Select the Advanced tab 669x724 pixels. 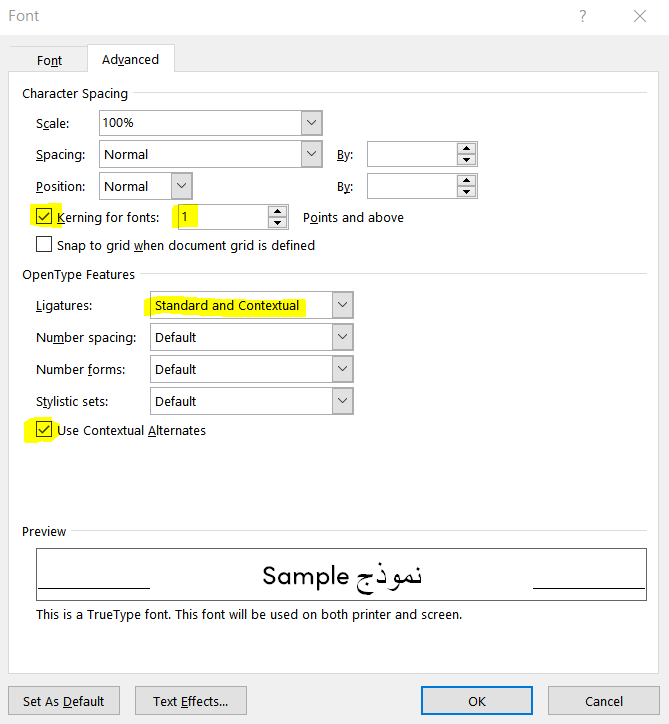130,60
